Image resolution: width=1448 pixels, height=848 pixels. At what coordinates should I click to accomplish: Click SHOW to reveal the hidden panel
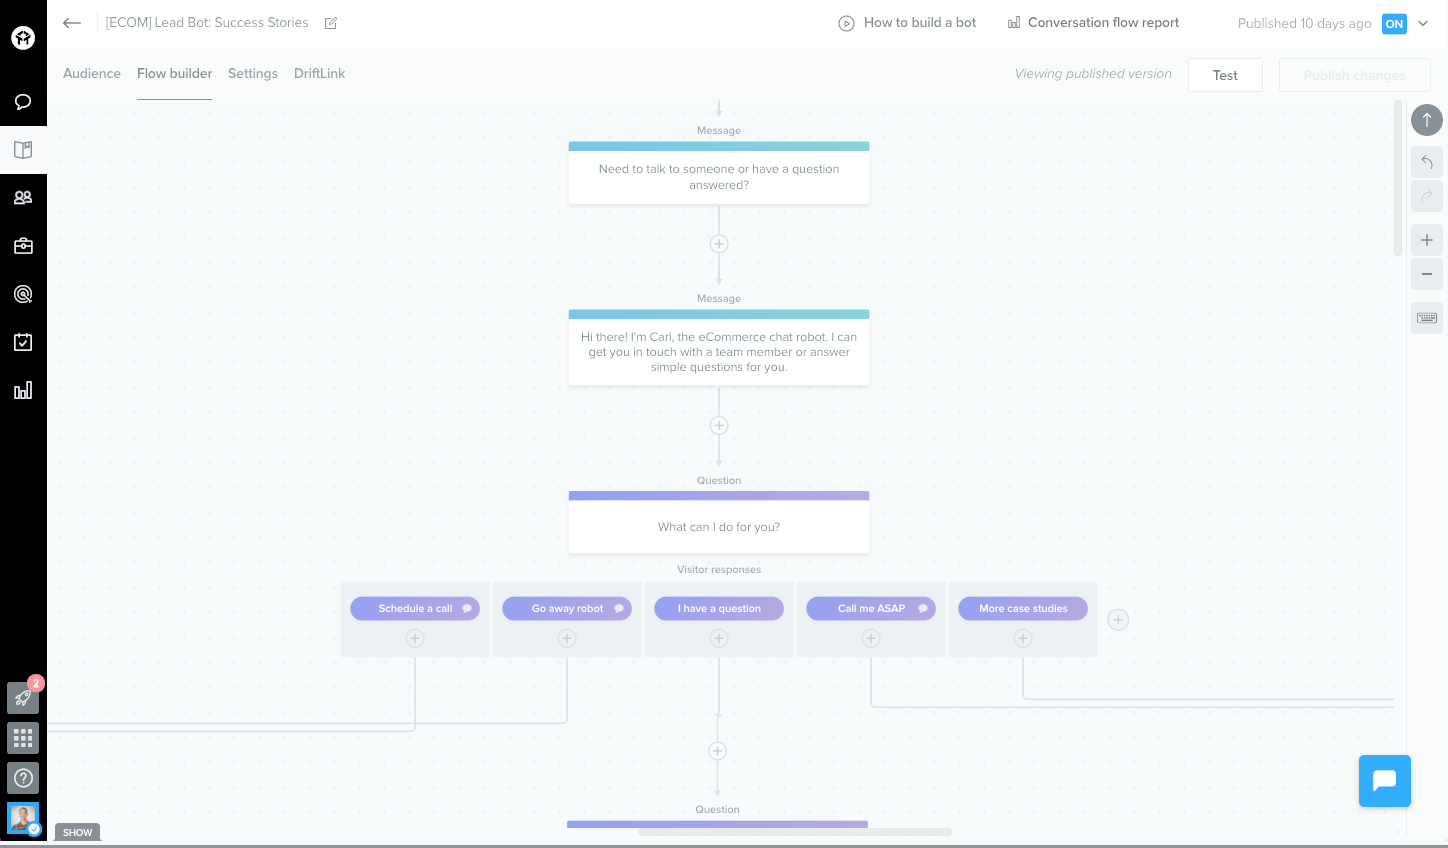tap(77, 832)
